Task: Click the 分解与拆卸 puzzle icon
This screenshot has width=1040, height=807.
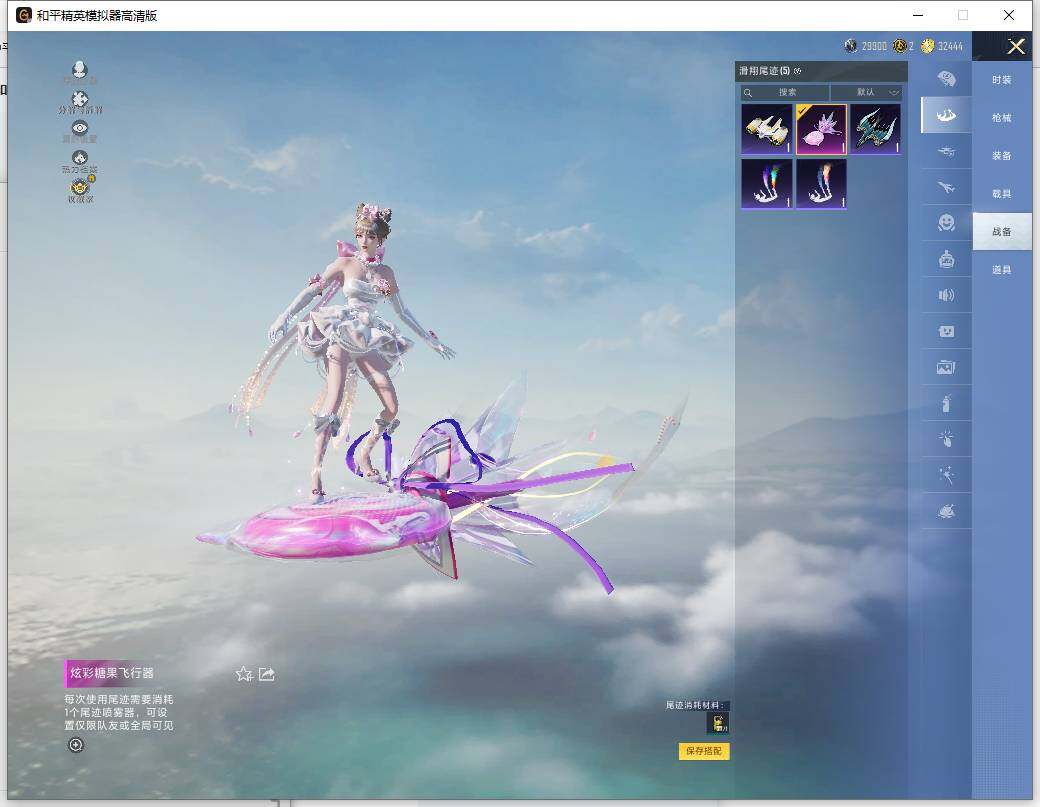Action: tap(80, 99)
